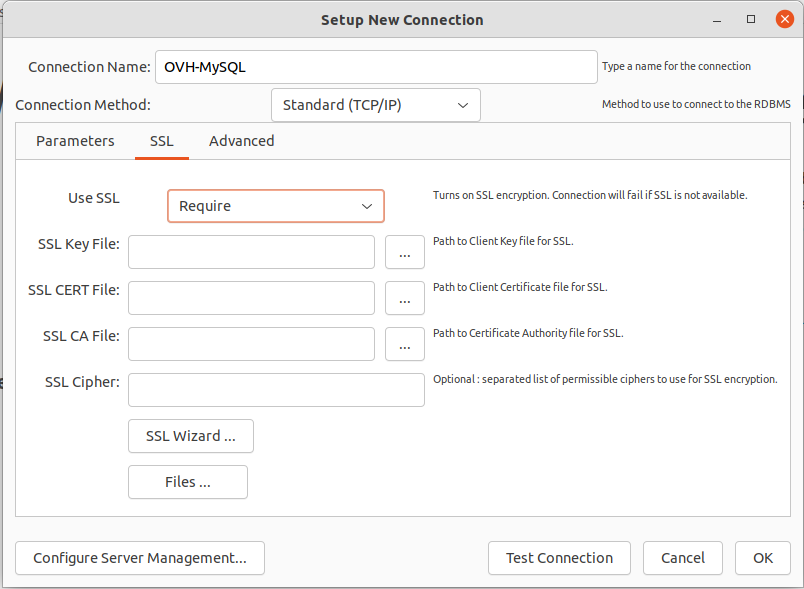
Task: Confirm the connection with OK
Action: pyautogui.click(x=762, y=558)
